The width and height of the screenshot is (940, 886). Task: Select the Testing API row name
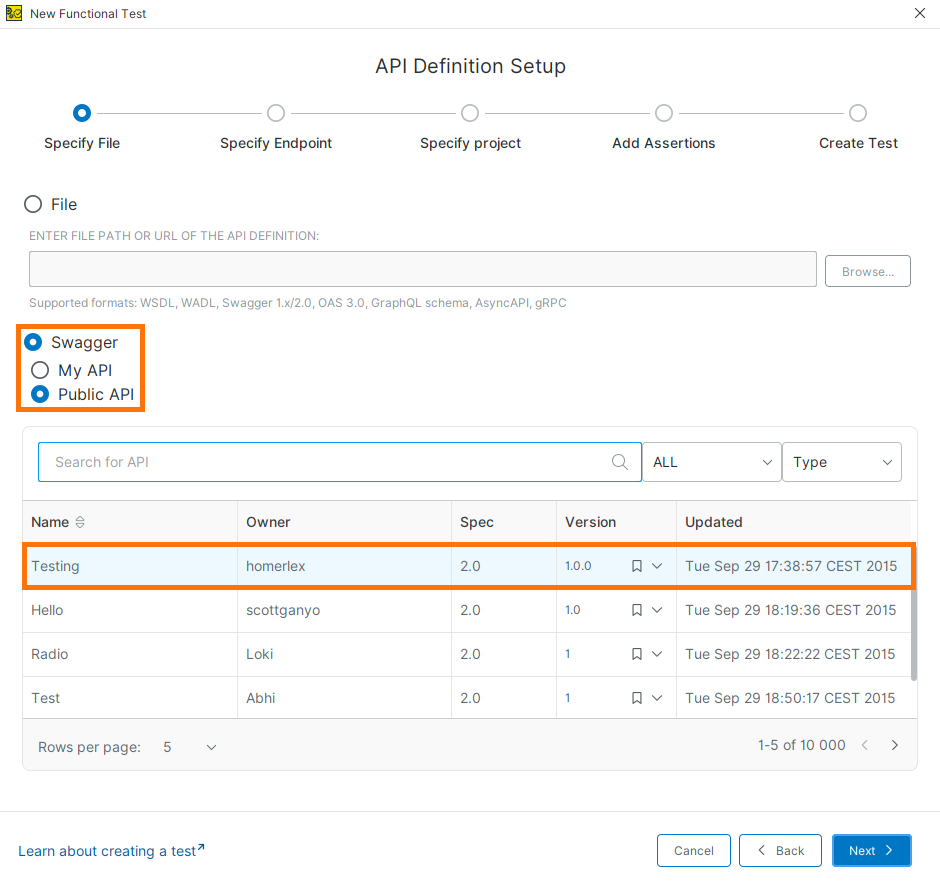(x=55, y=566)
